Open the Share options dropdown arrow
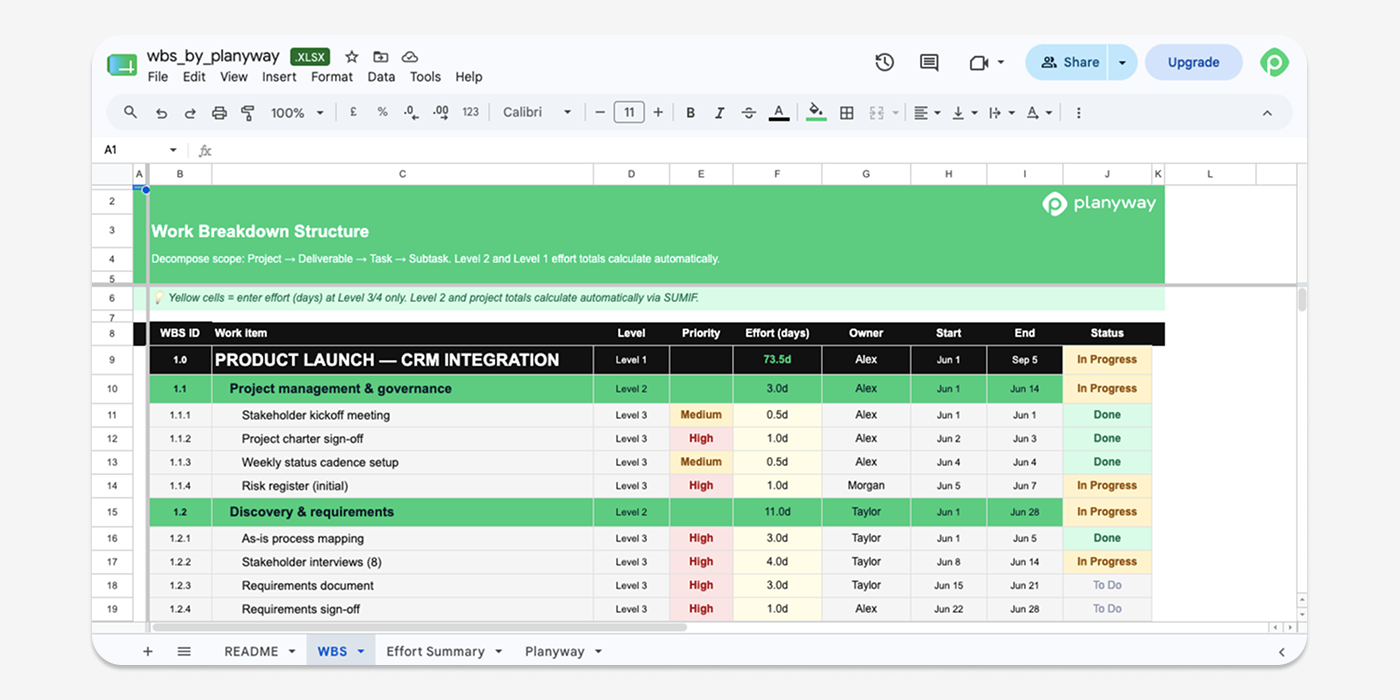The width and height of the screenshot is (1400, 700). click(x=1122, y=62)
